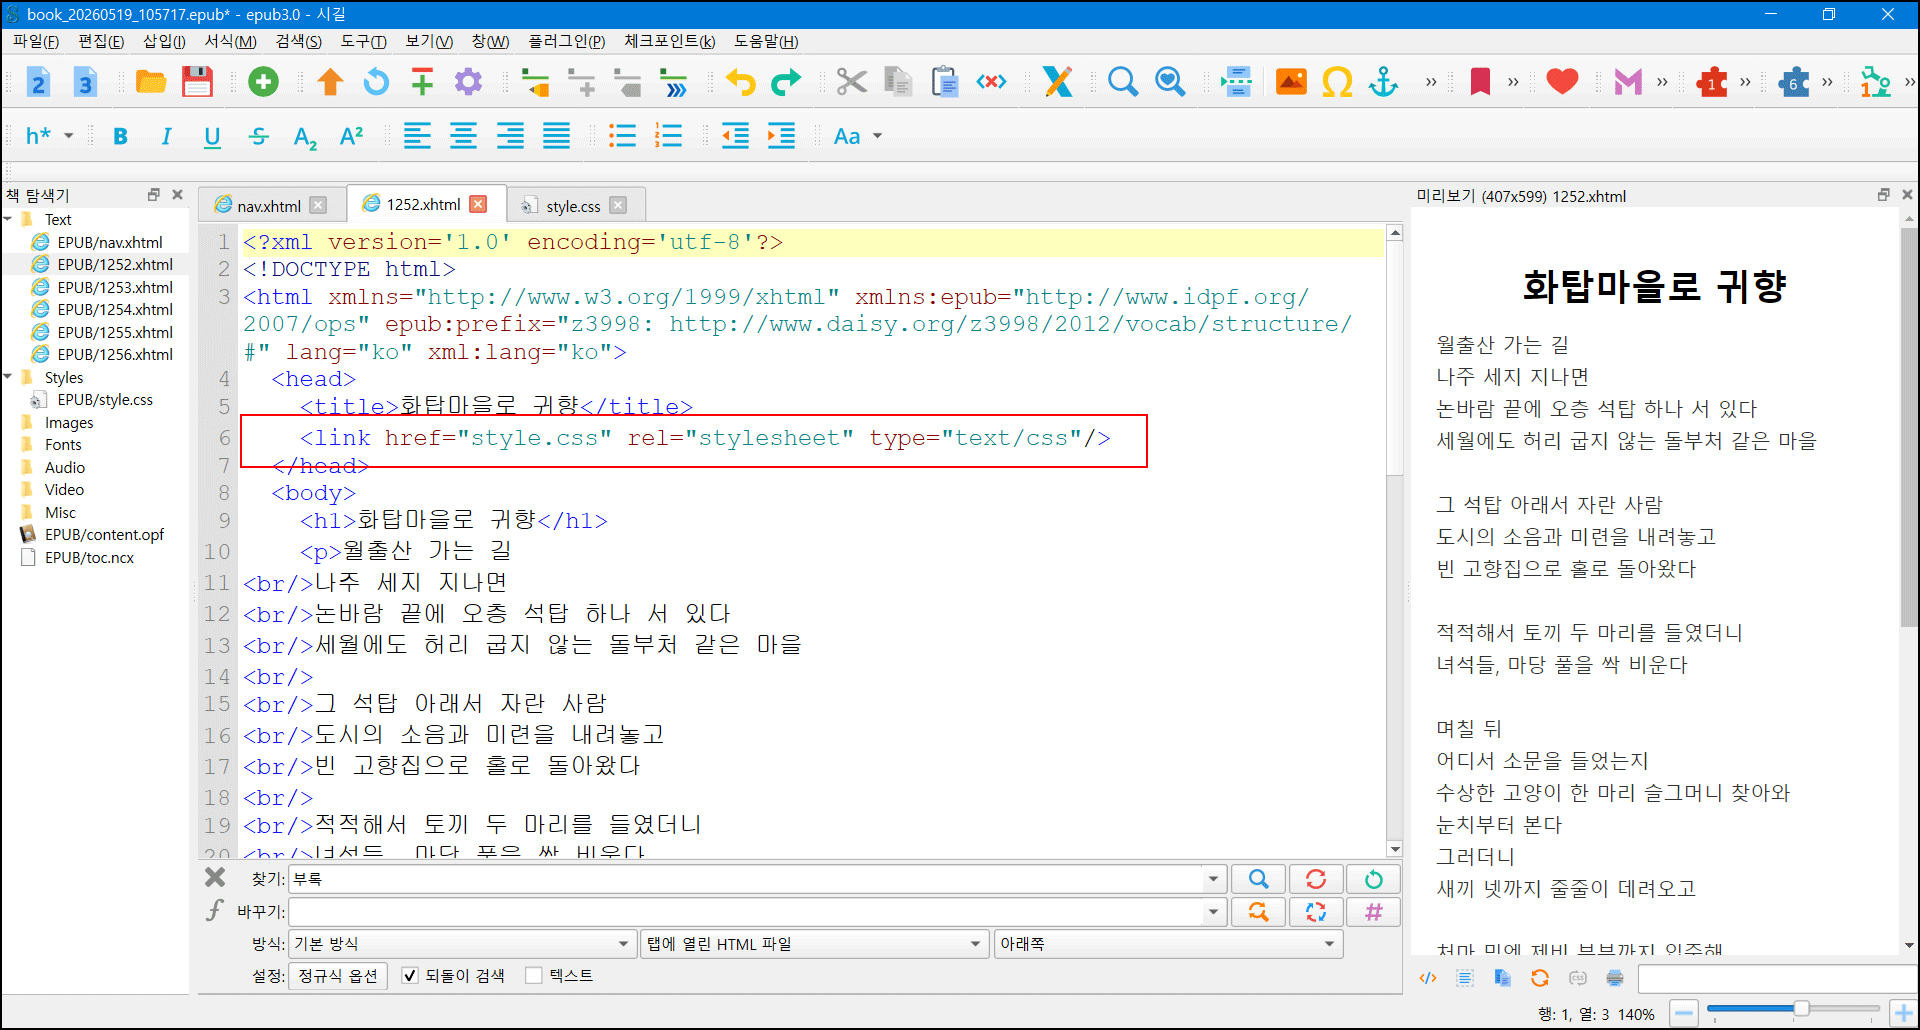Click the green redo arrow icon
This screenshot has width=1920, height=1030.
coord(786,82)
